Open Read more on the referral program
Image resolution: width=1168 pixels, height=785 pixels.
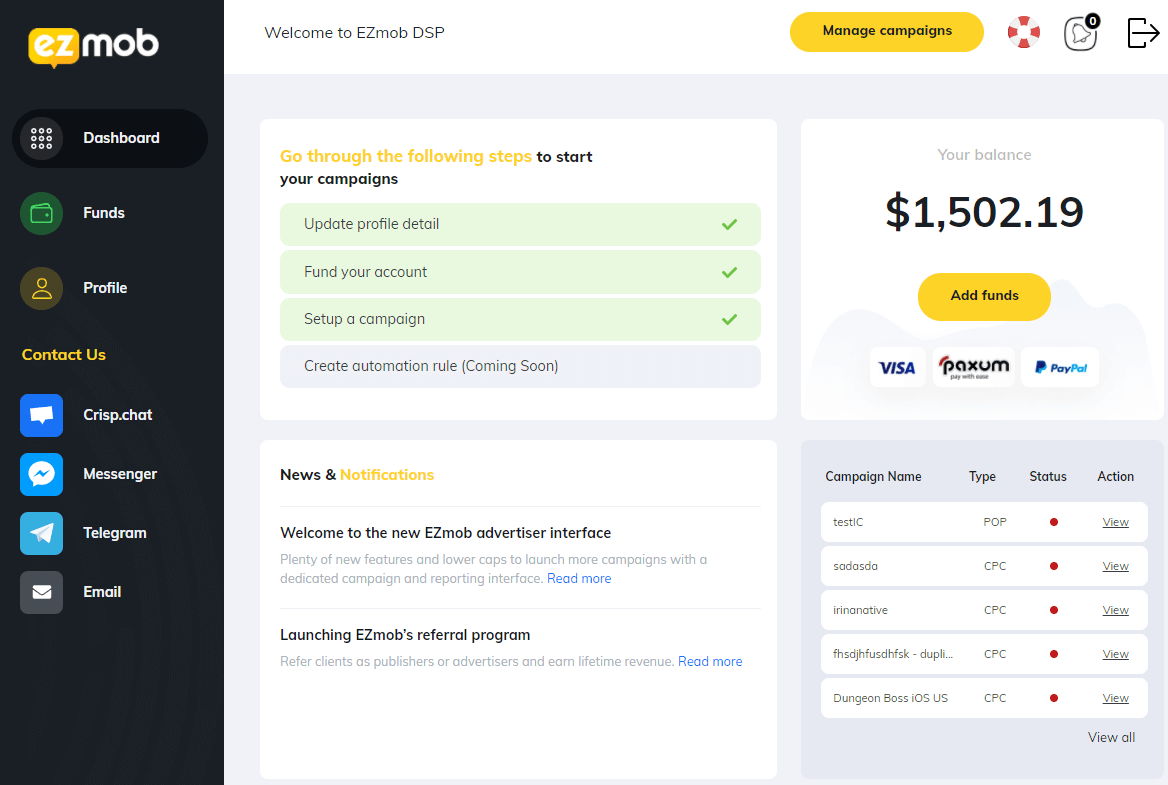(x=710, y=661)
